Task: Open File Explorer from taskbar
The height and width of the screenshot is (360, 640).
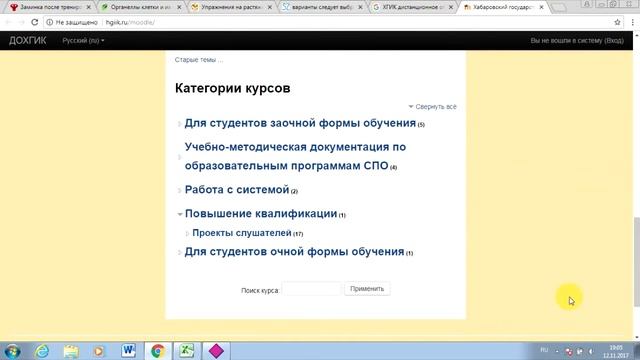Action: point(71,351)
